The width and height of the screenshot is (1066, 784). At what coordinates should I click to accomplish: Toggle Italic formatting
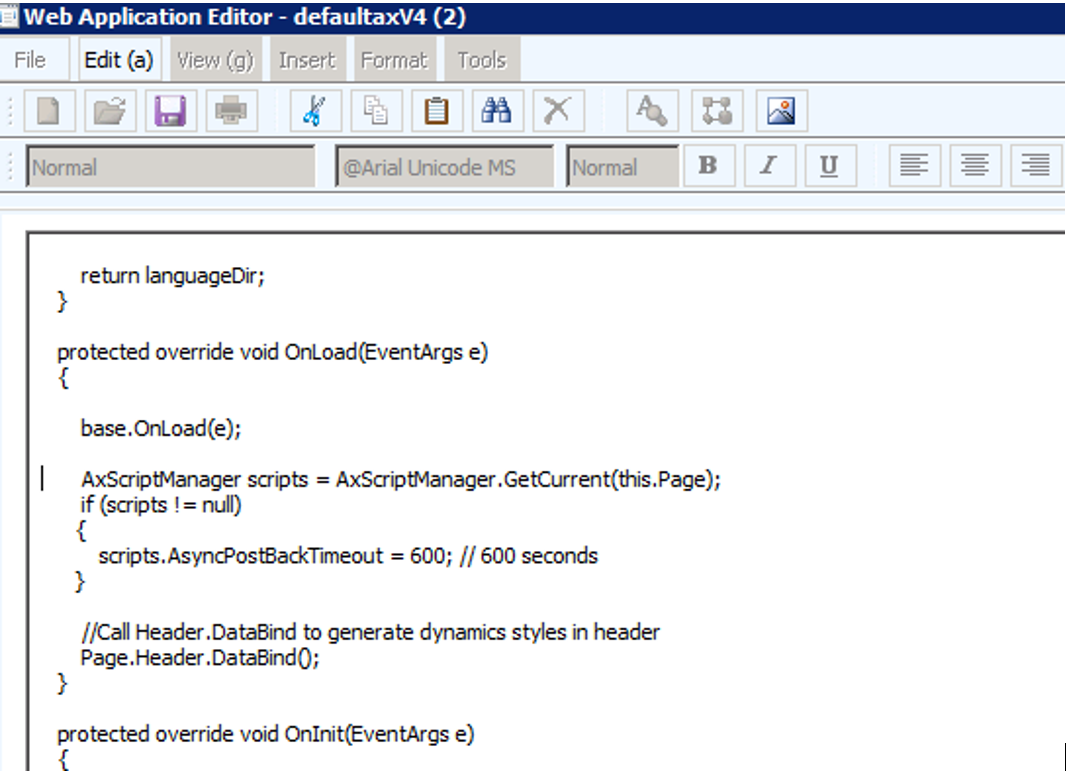[x=768, y=167]
